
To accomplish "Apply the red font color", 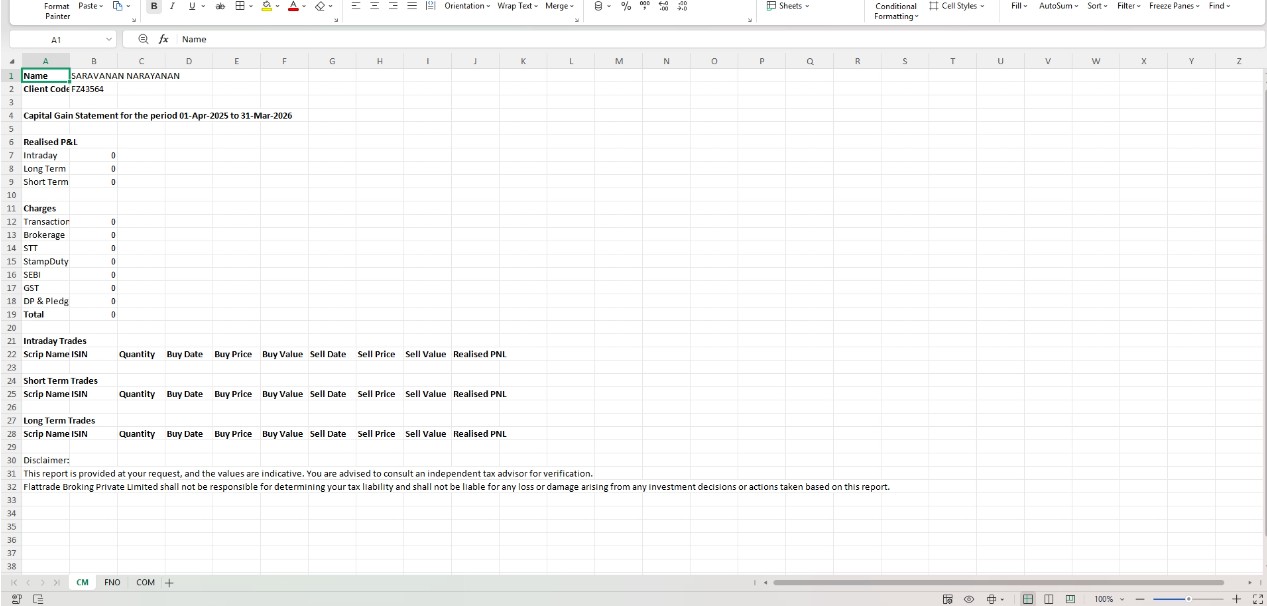I will click(x=294, y=6).
